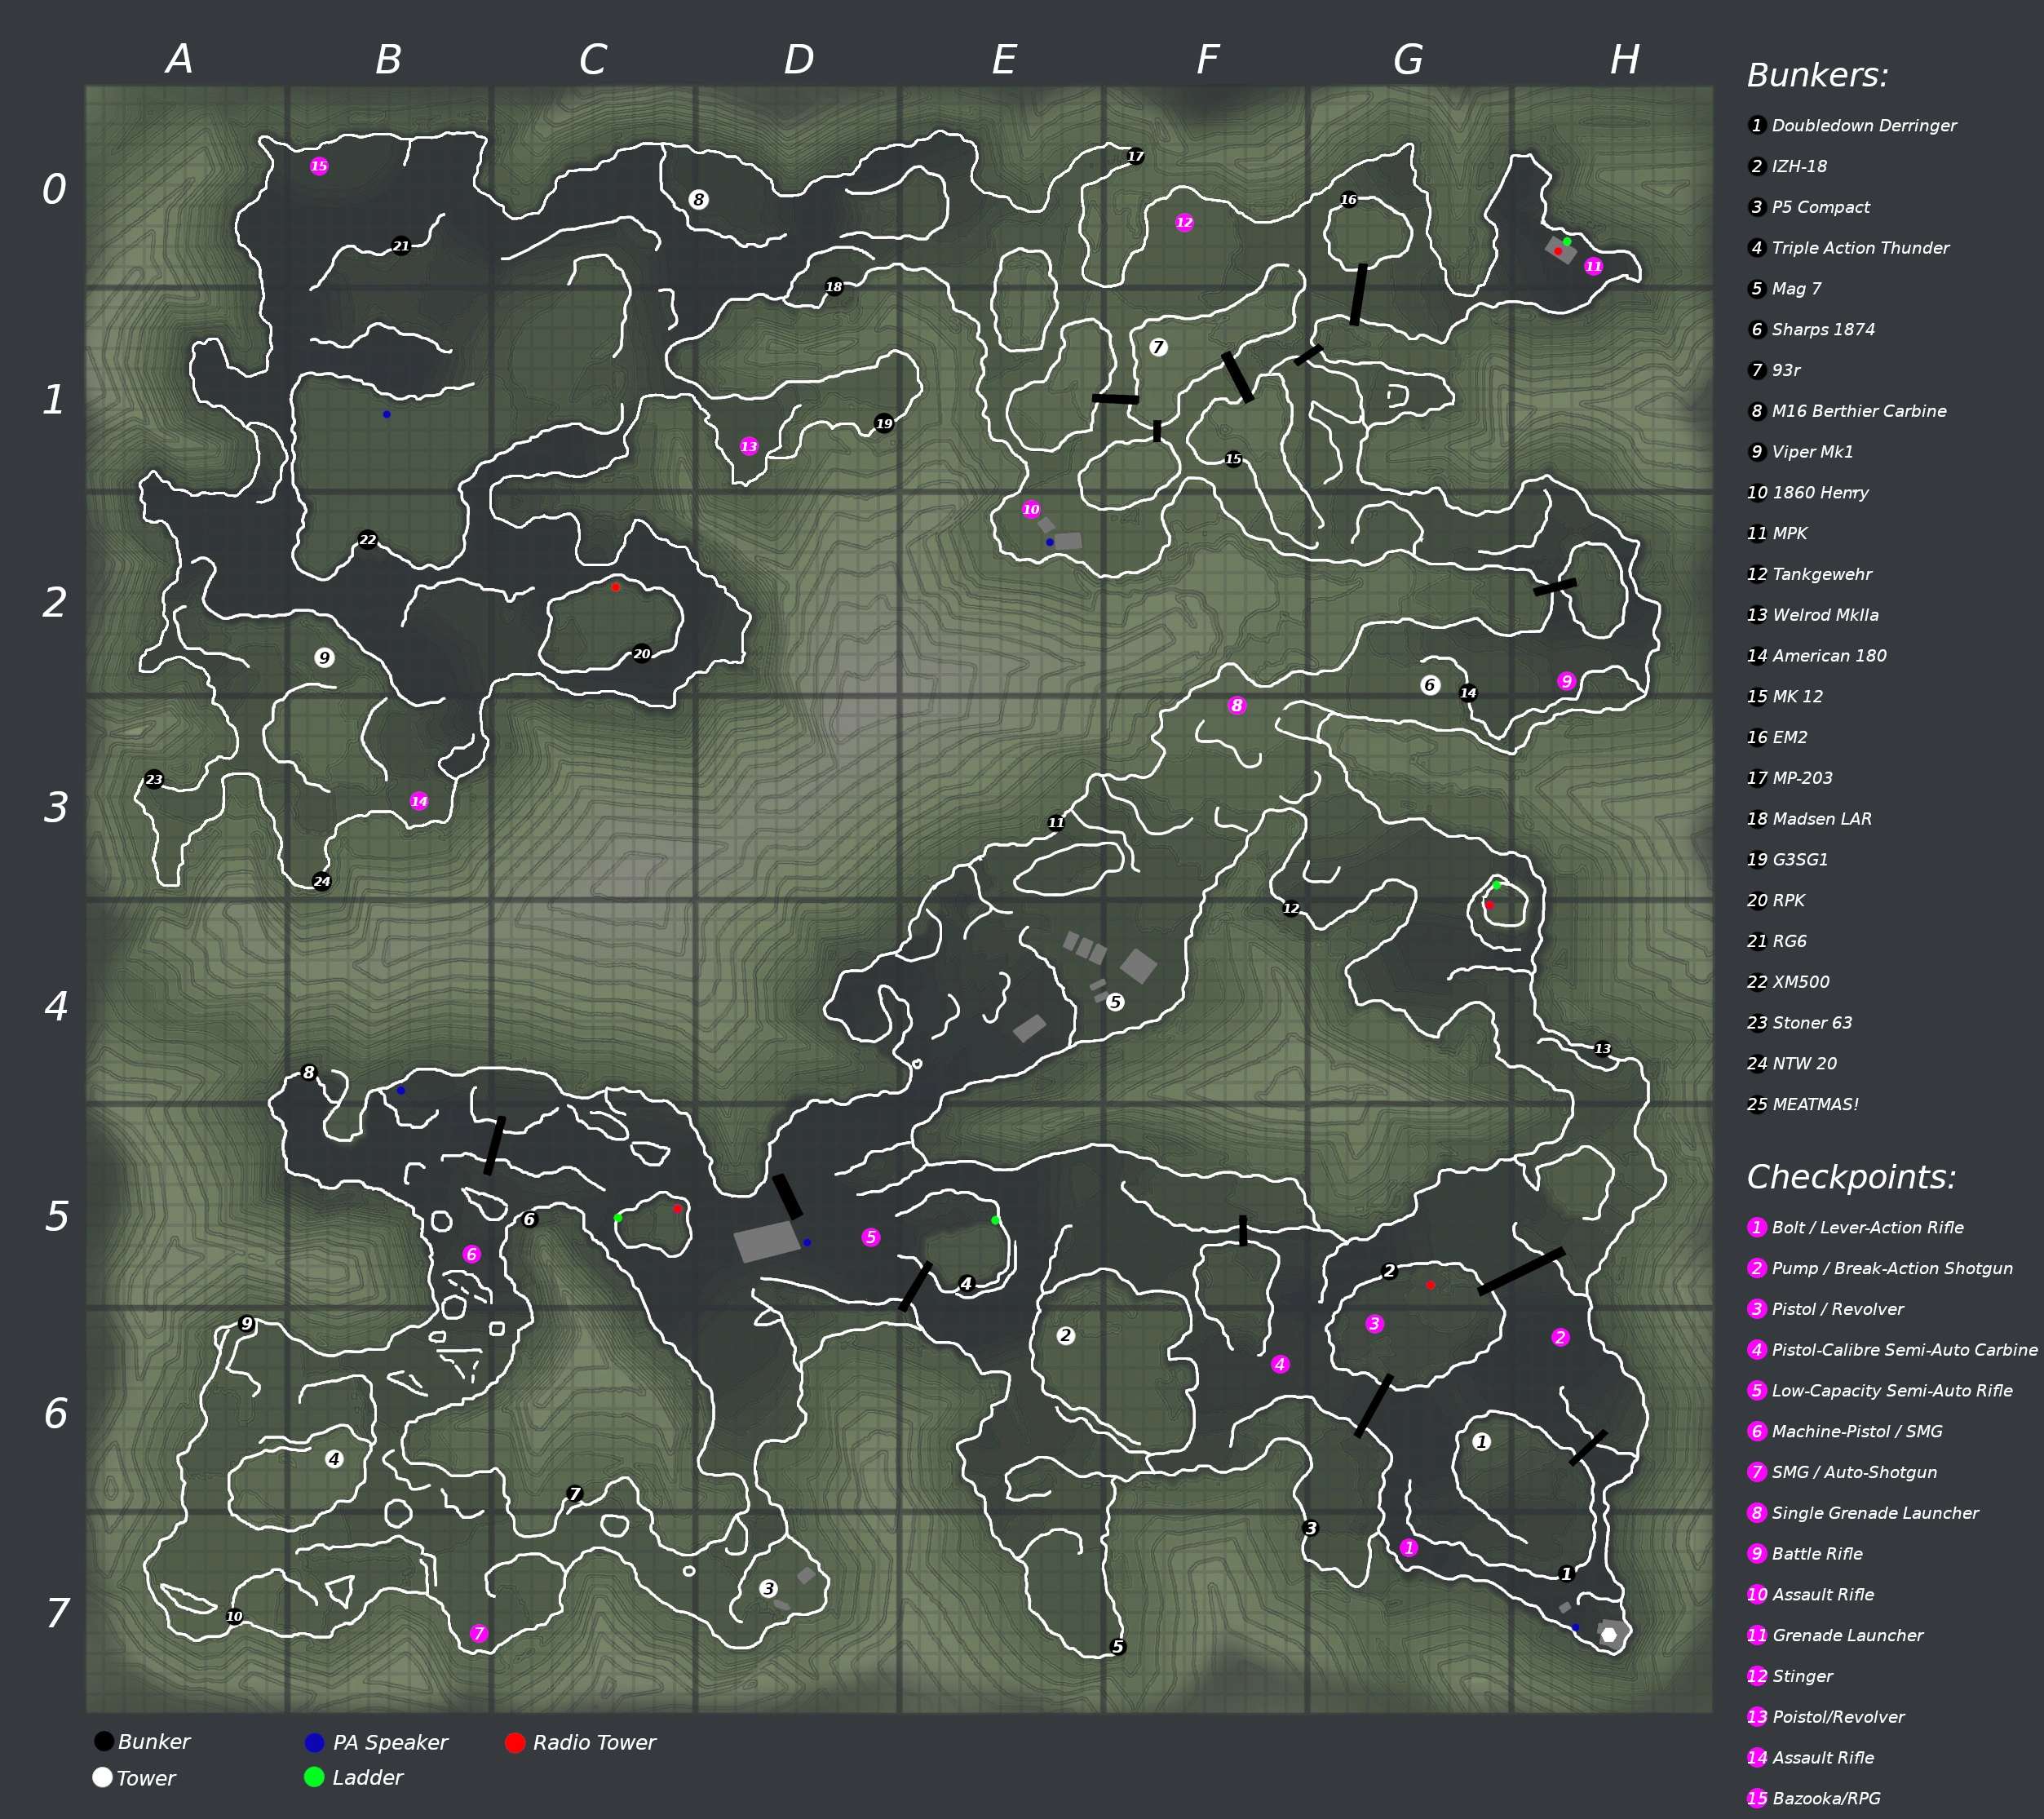
Task: Select bunker 20 marker on the map
Action: pos(642,654)
